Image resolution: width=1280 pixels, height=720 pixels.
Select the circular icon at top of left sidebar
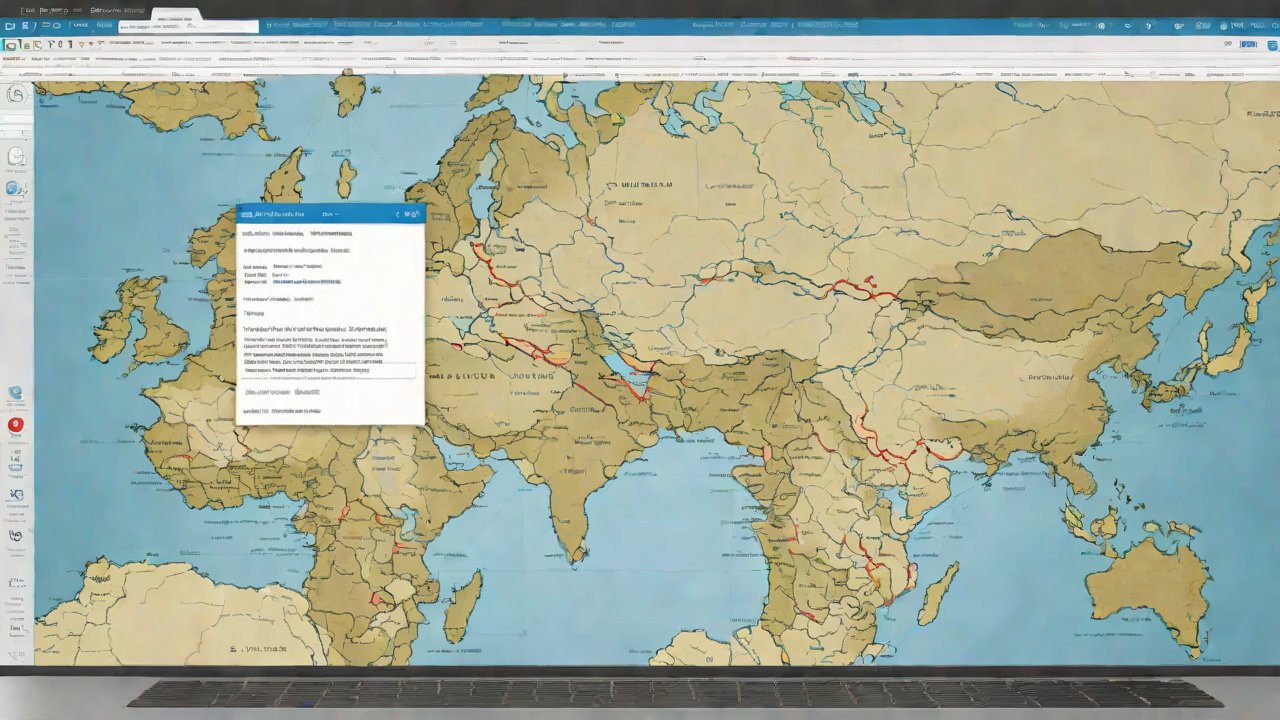[x=16, y=95]
